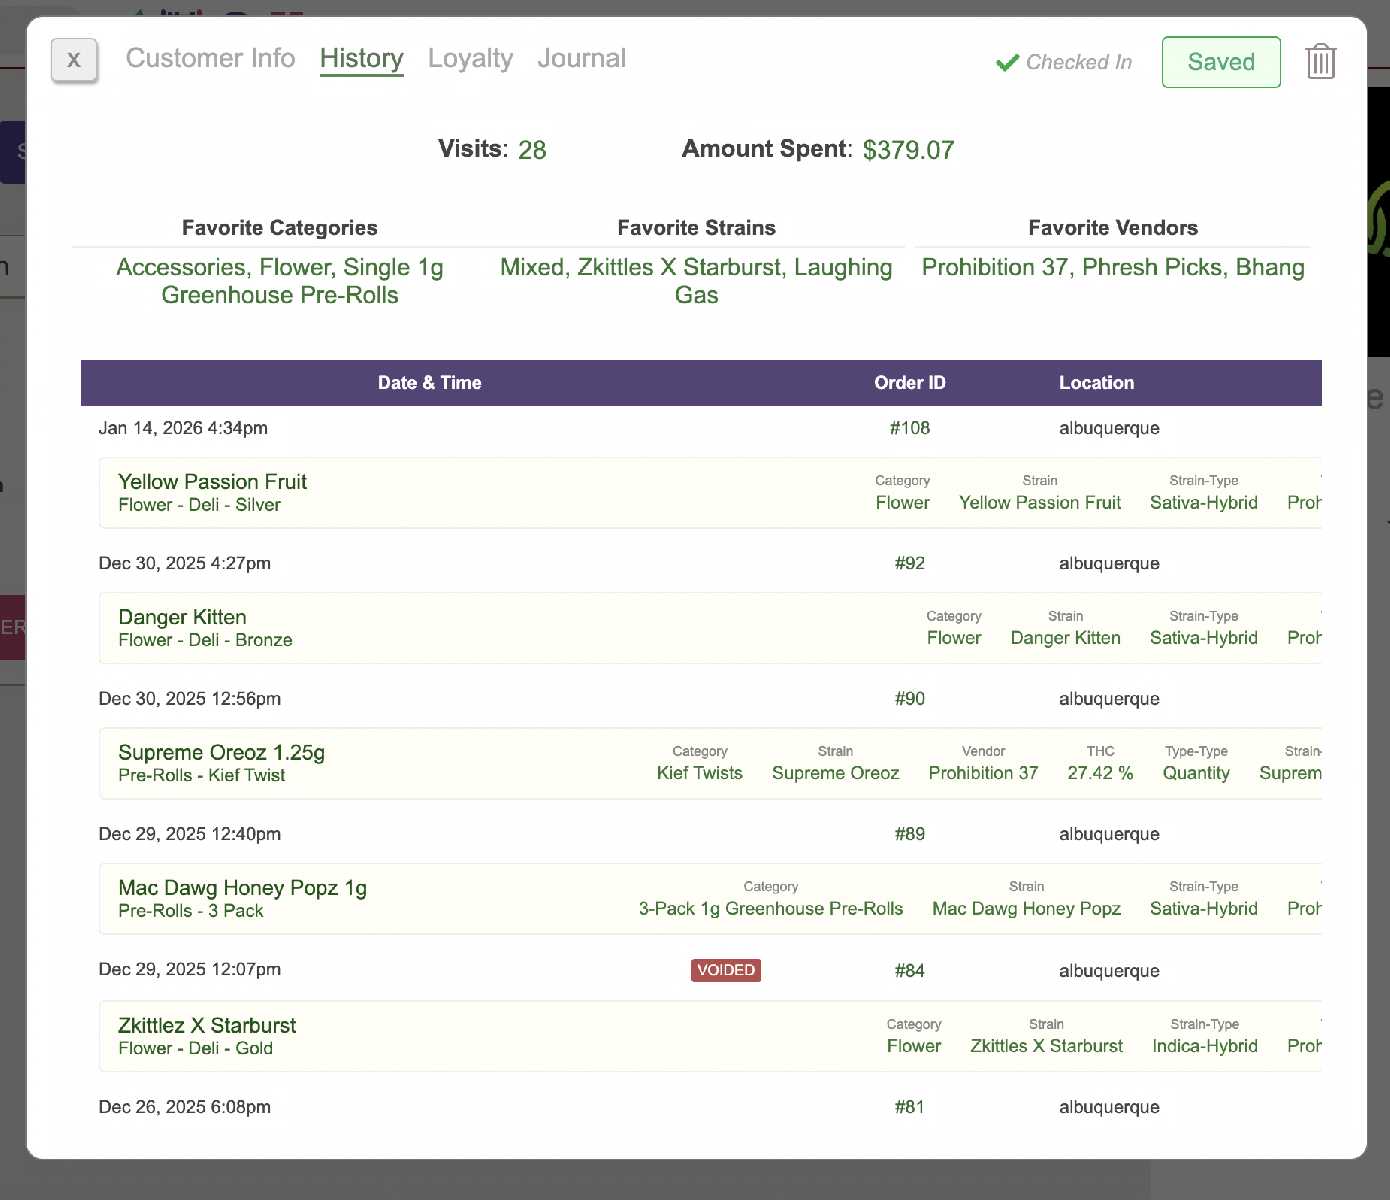1390x1200 pixels.
Task: View order #89 details
Action: click(909, 834)
